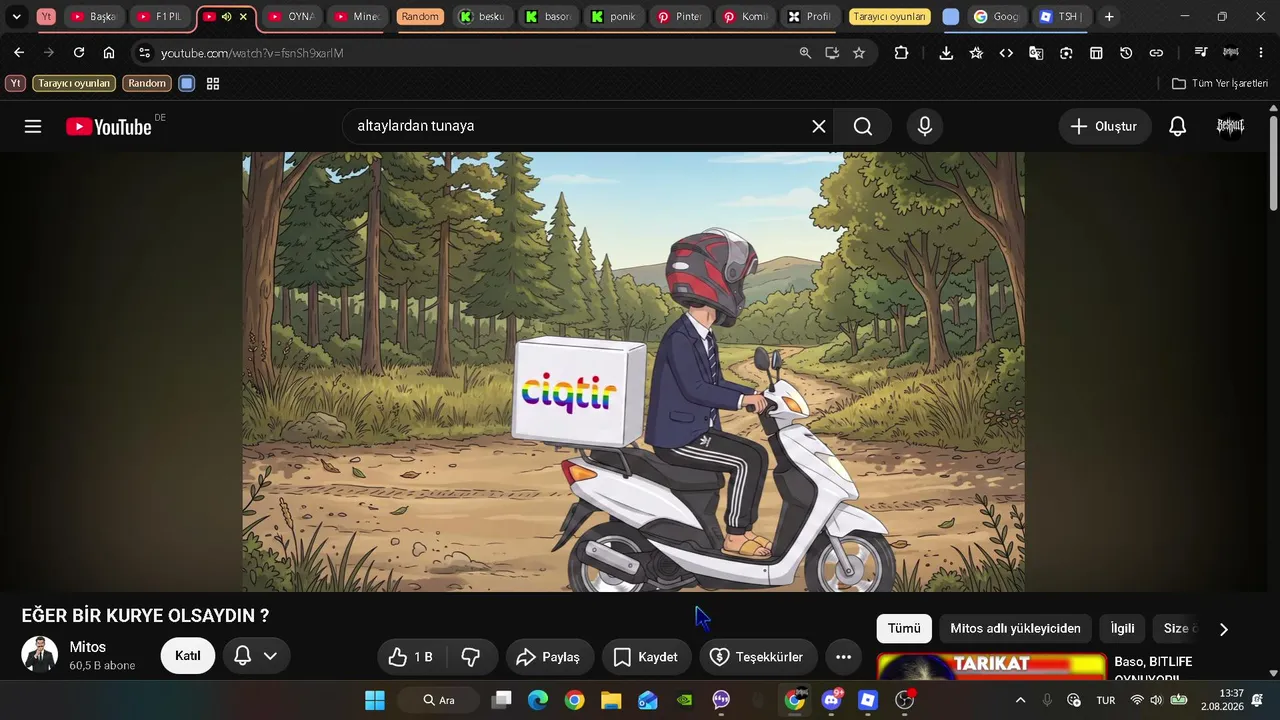Switch to the Profil browser tab
Image resolution: width=1280 pixels, height=720 pixels.
[x=809, y=17]
